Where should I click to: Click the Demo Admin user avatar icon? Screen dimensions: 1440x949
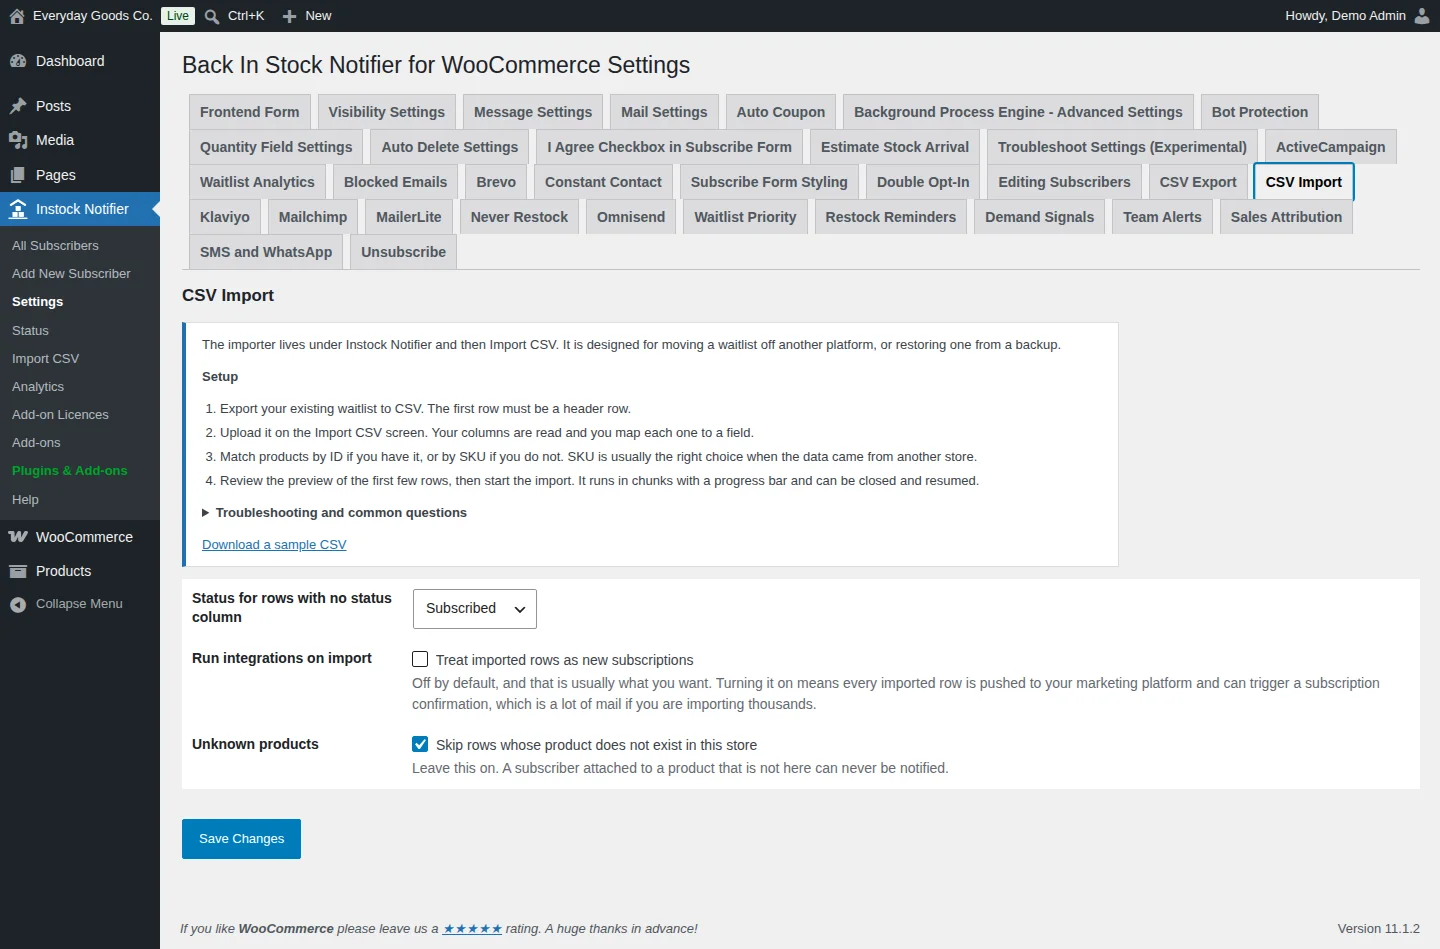(1422, 16)
